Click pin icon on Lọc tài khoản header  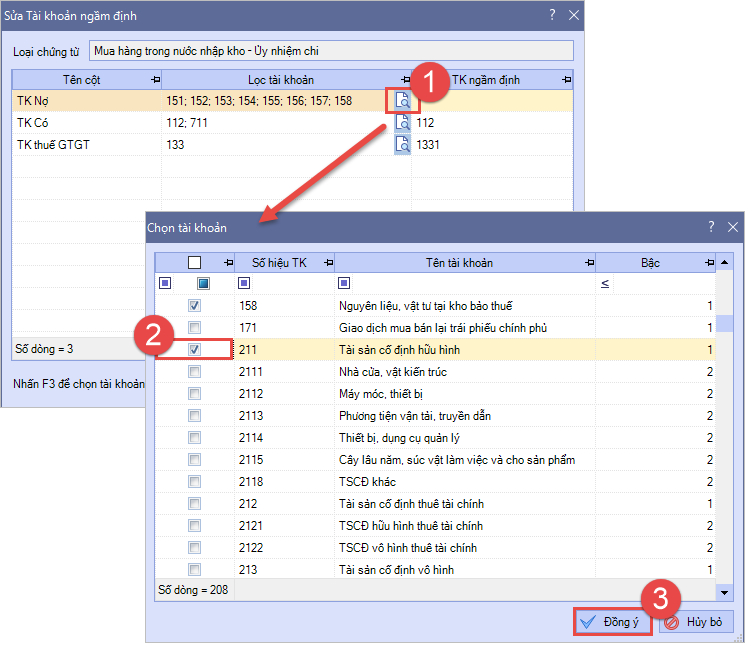[404, 79]
